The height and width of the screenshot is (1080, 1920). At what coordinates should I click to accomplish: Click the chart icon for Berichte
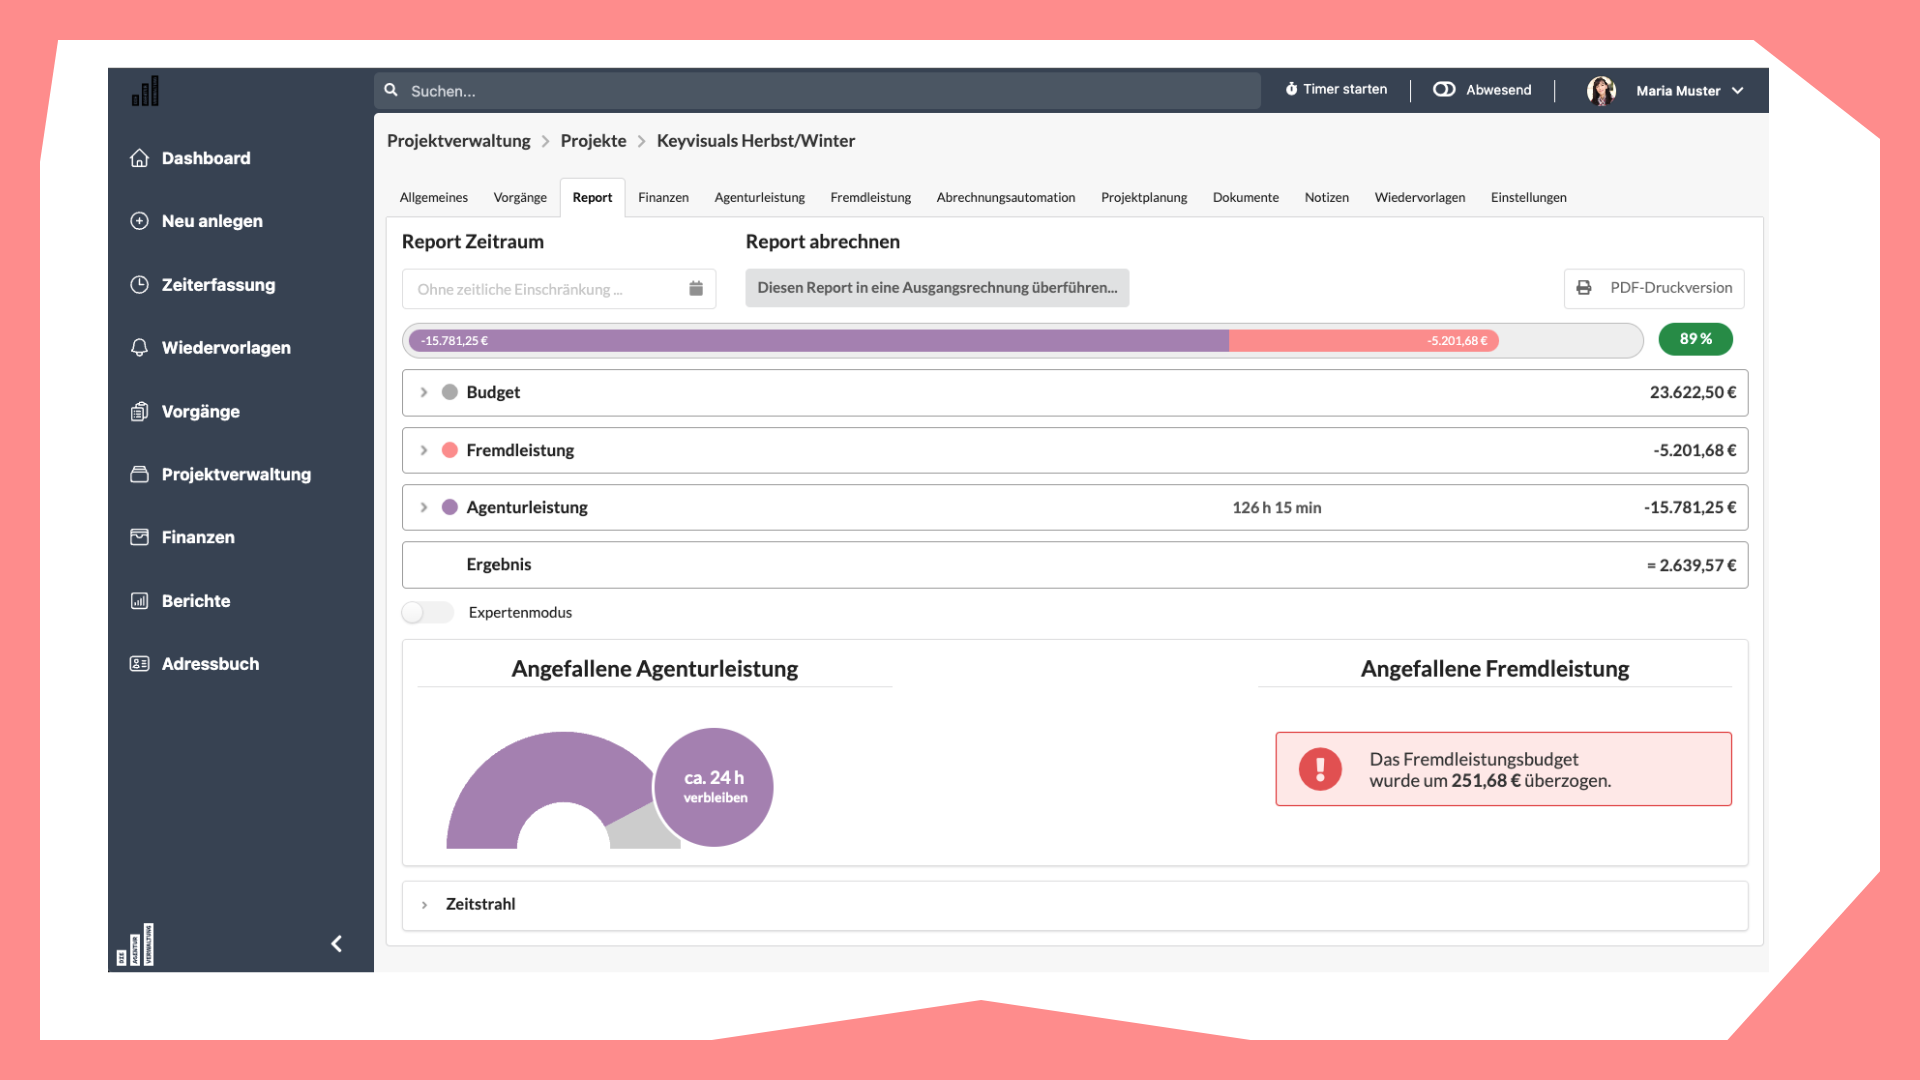tap(140, 600)
